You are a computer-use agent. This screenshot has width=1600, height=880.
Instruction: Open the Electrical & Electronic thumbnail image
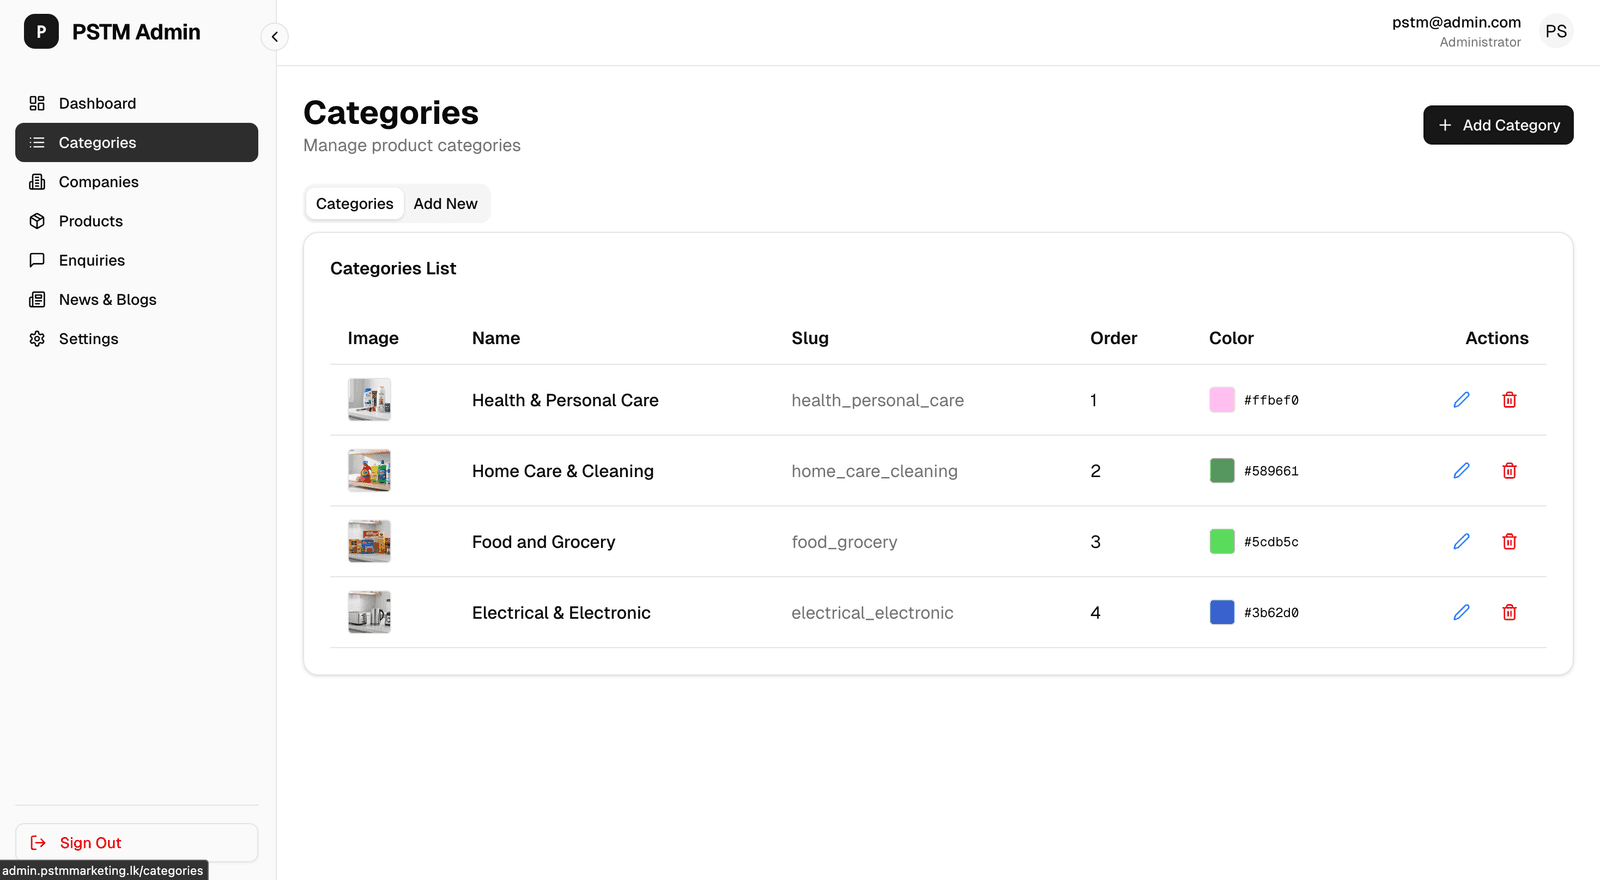(369, 613)
